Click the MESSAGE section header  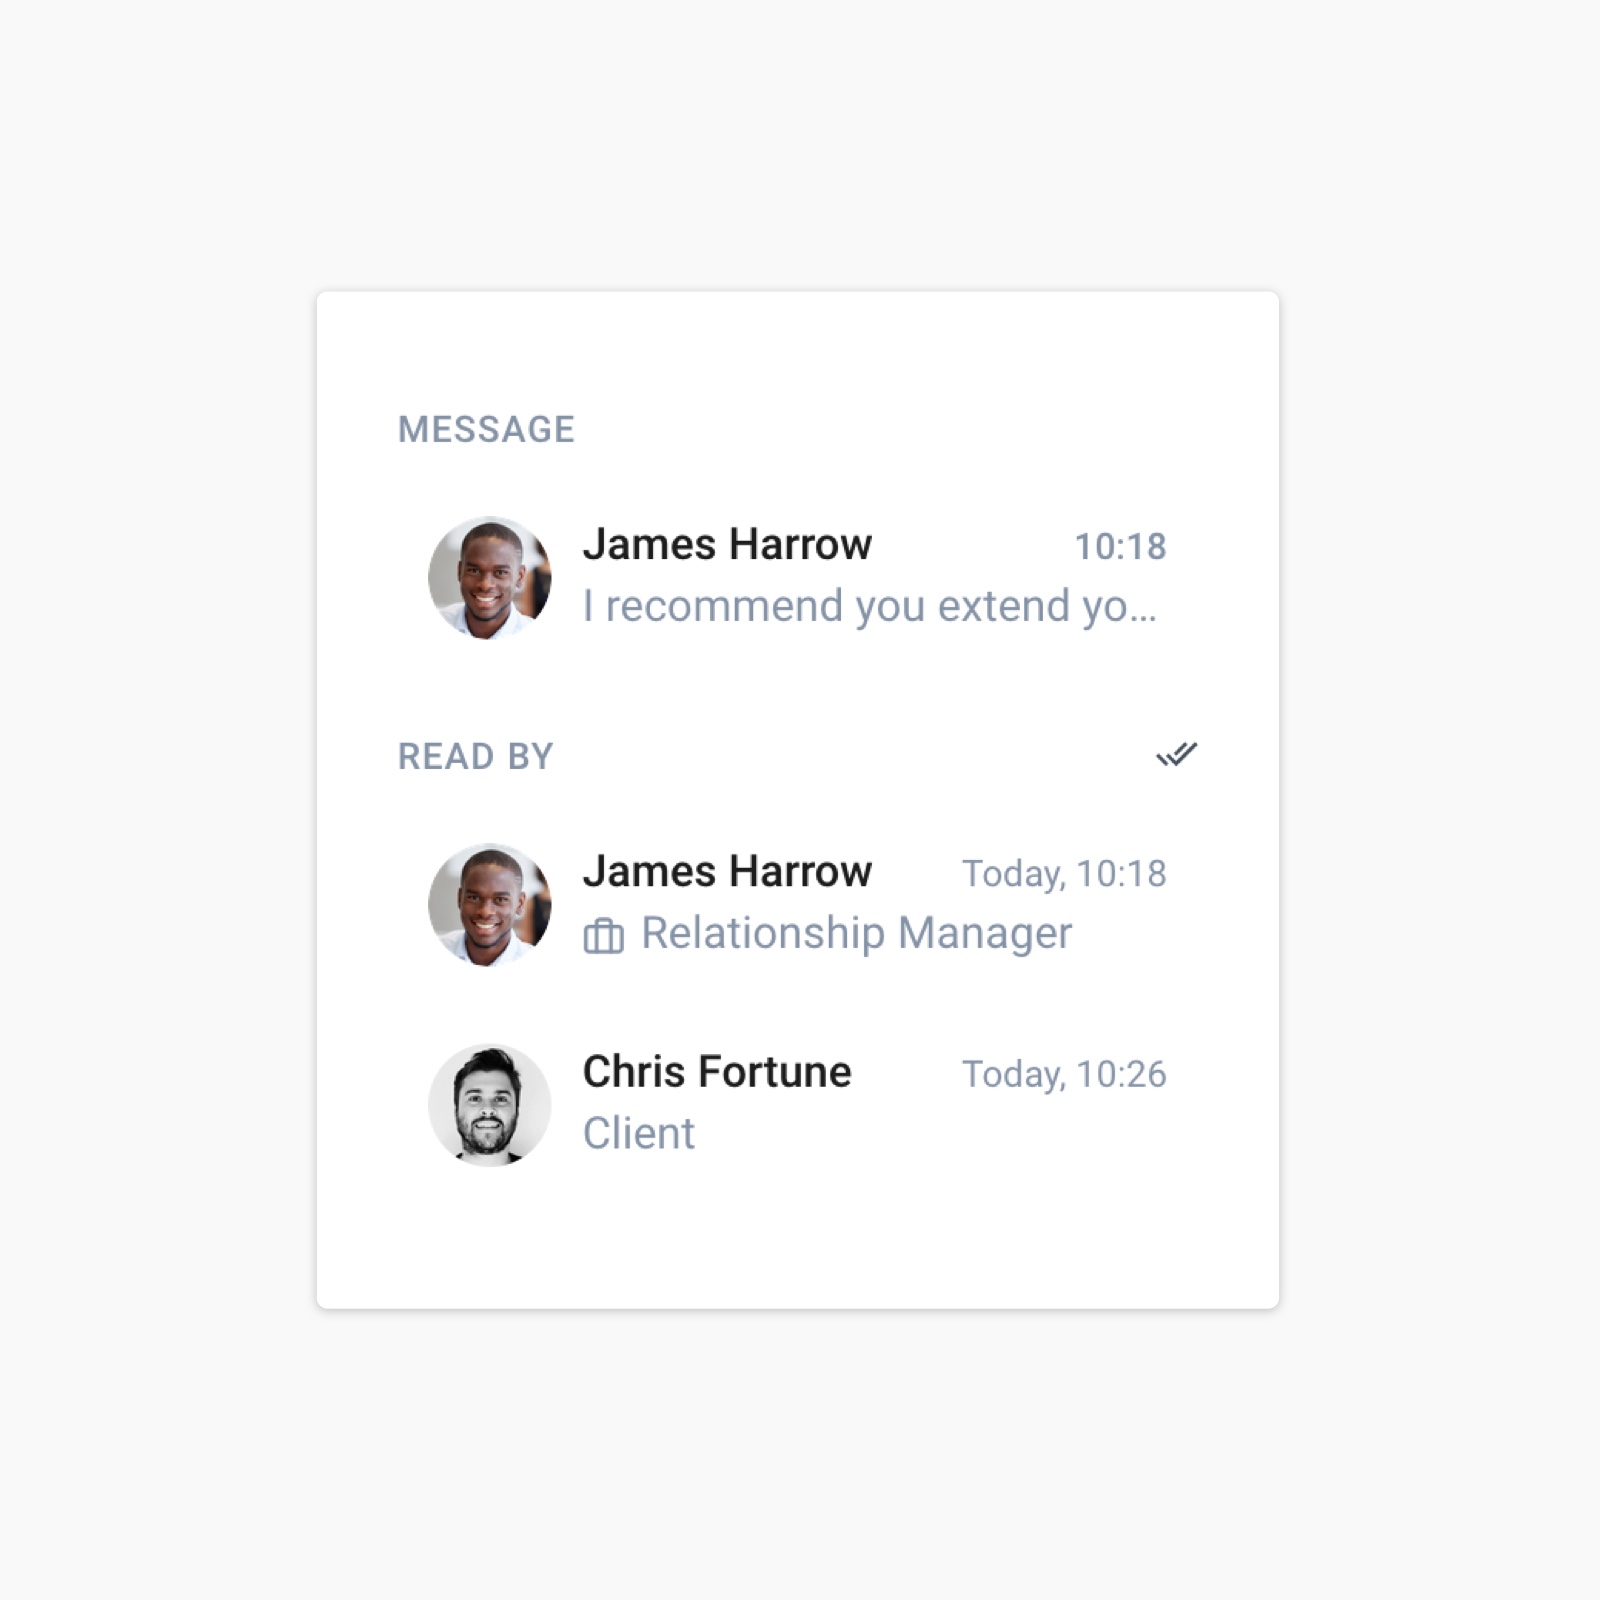[x=486, y=430]
